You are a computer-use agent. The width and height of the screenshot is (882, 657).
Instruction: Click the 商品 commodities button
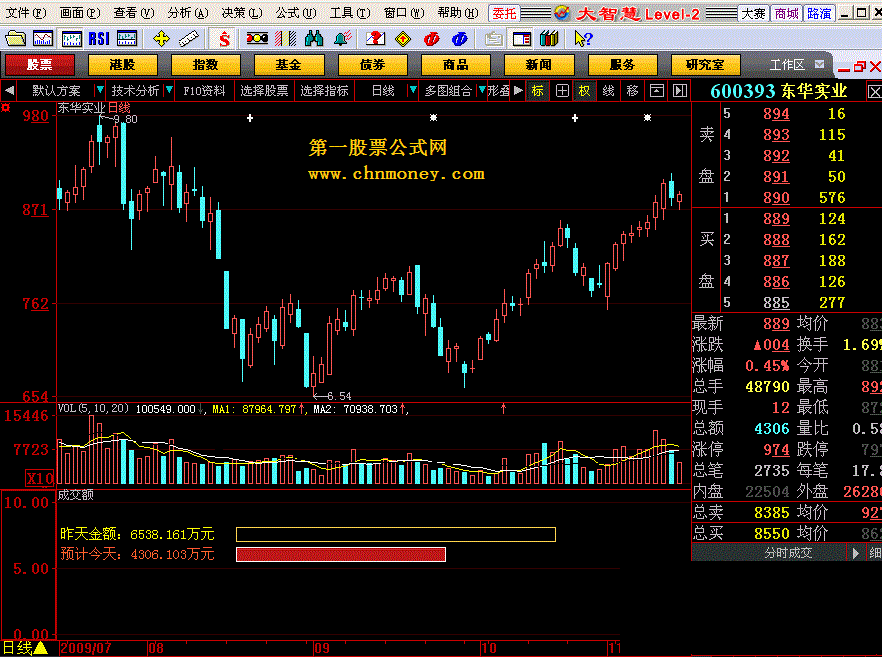click(456, 65)
